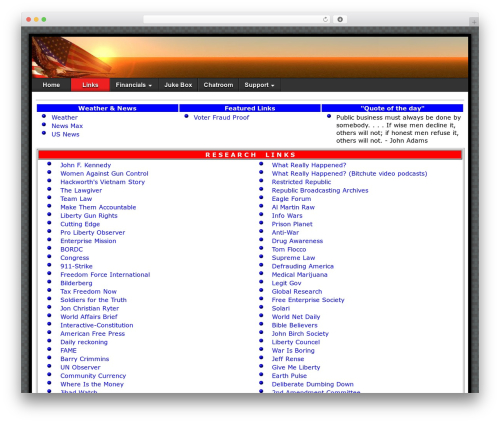
Task: Open World Affairs Brief link
Action: 89,317
